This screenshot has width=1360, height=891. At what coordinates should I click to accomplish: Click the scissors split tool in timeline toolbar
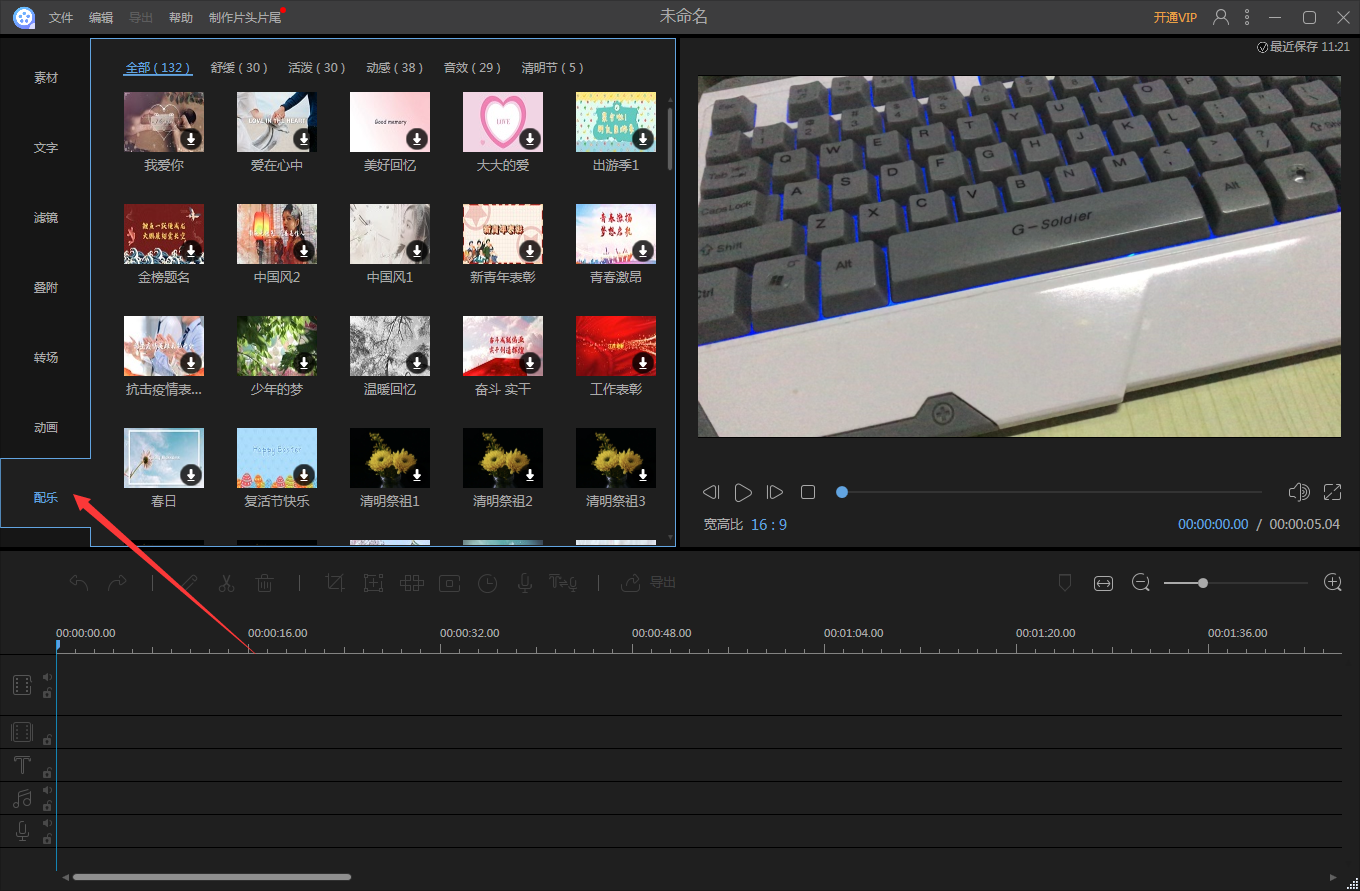point(226,583)
